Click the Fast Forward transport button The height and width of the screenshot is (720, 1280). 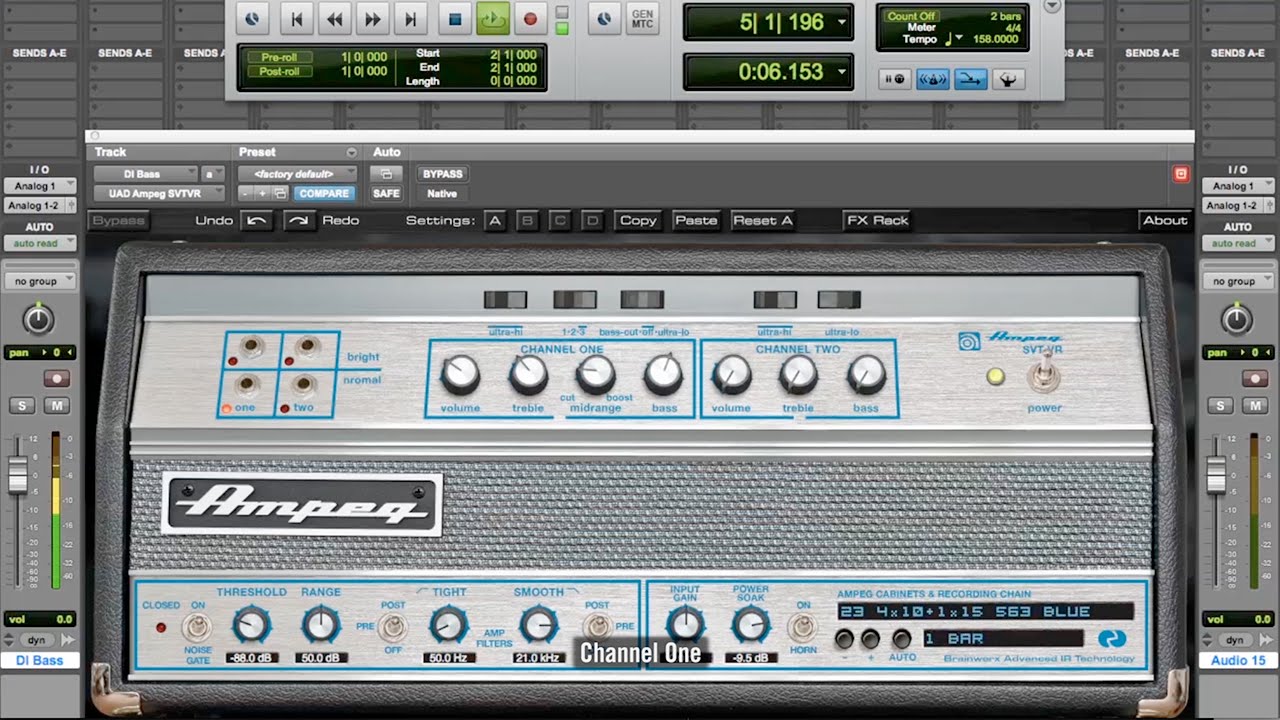(x=372, y=18)
